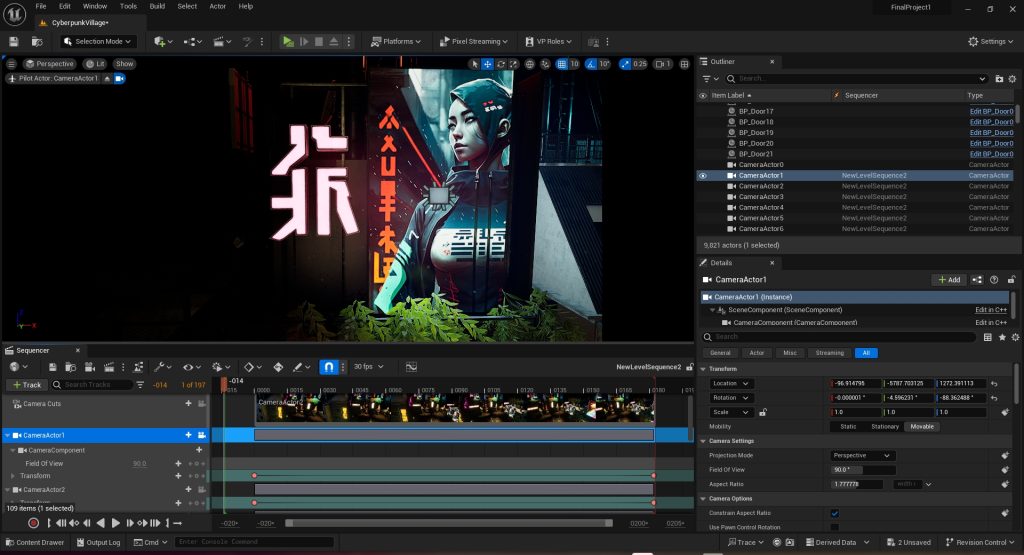Toggle the pilot camera view icon
This screenshot has width=1024, height=555.
pos(120,78)
